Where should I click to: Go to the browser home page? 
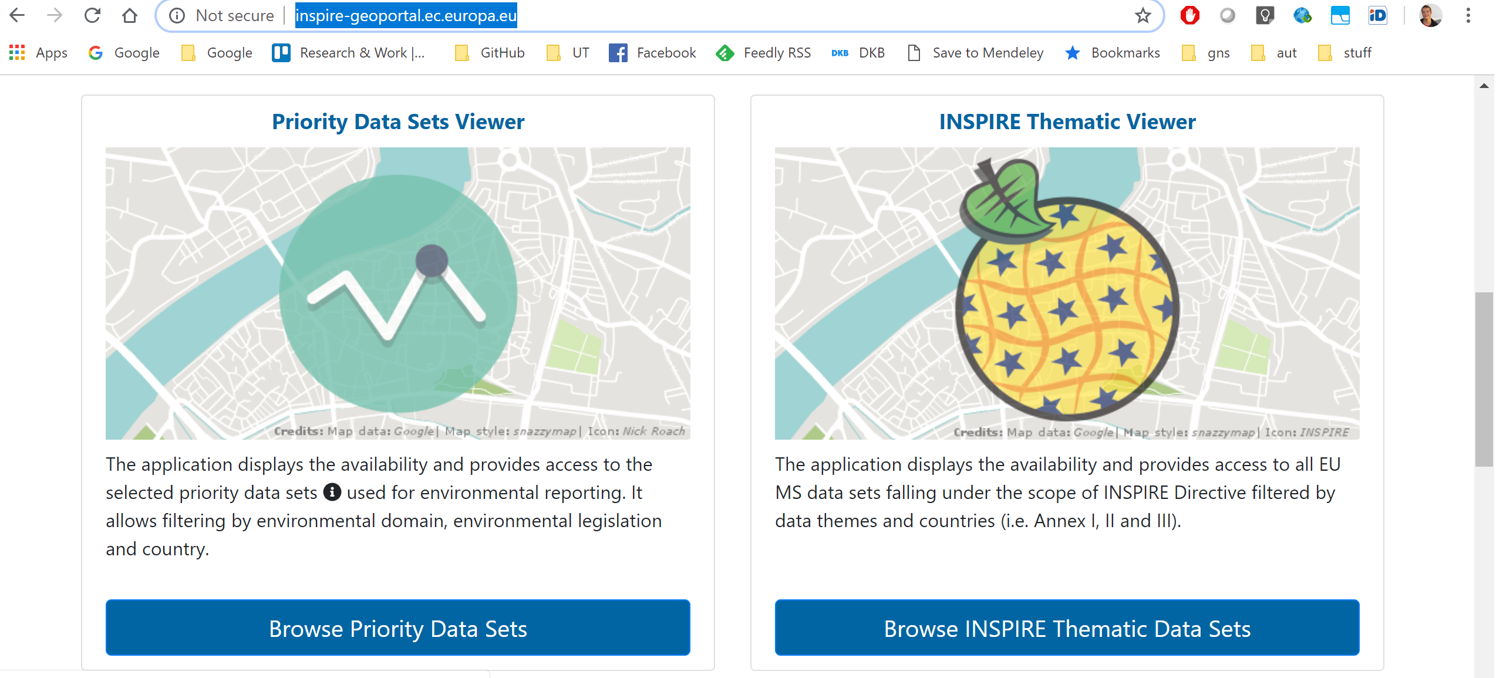pyautogui.click(x=129, y=16)
